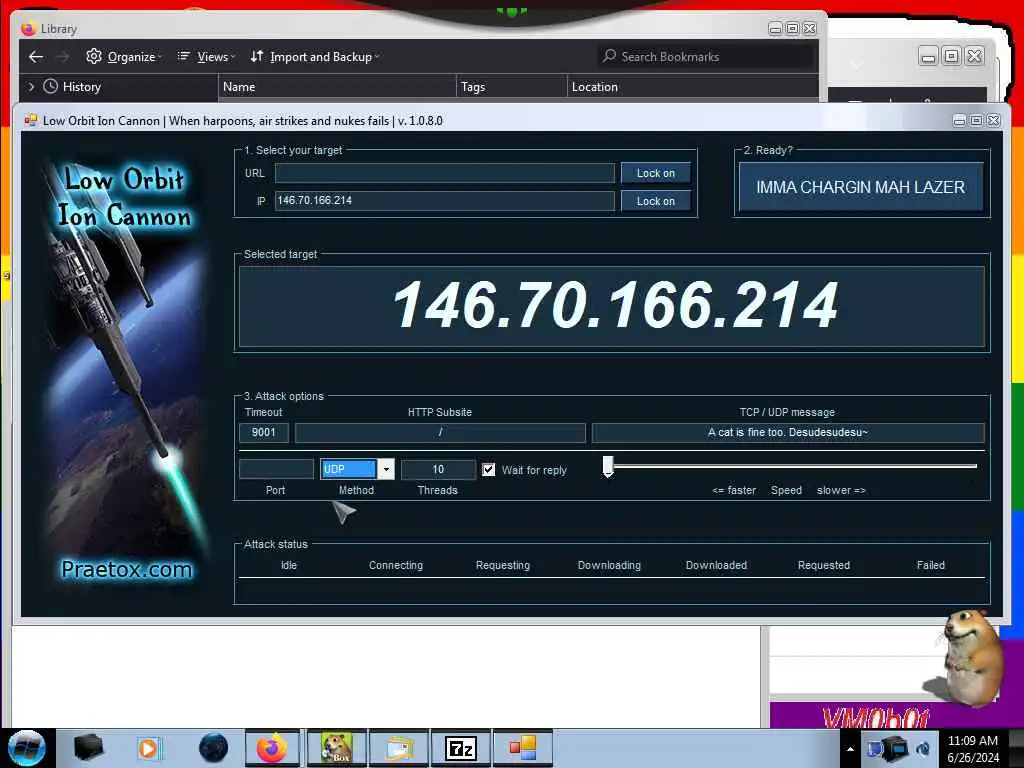Click the black box taskbar icon
The height and width of the screenshot is (768, 1024).
pyautogui.click(x=88, y=748)
